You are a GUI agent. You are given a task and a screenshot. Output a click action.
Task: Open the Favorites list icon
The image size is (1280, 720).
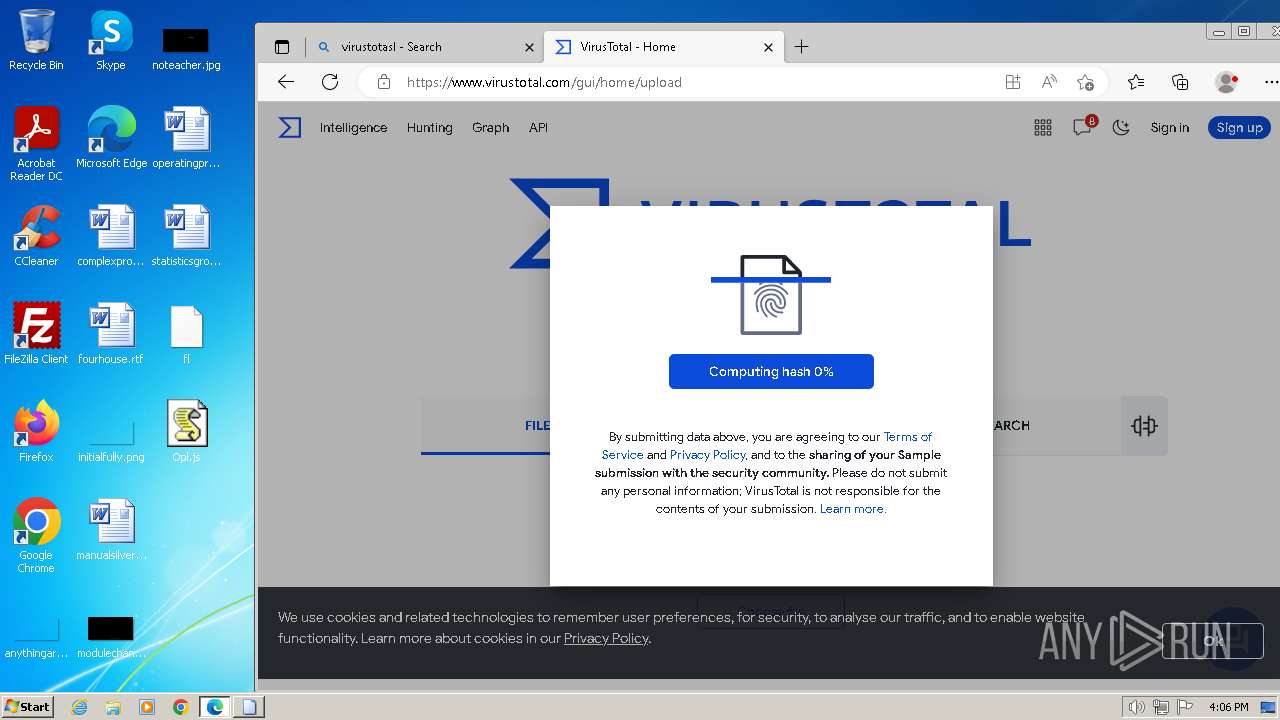pos(1136,82)
